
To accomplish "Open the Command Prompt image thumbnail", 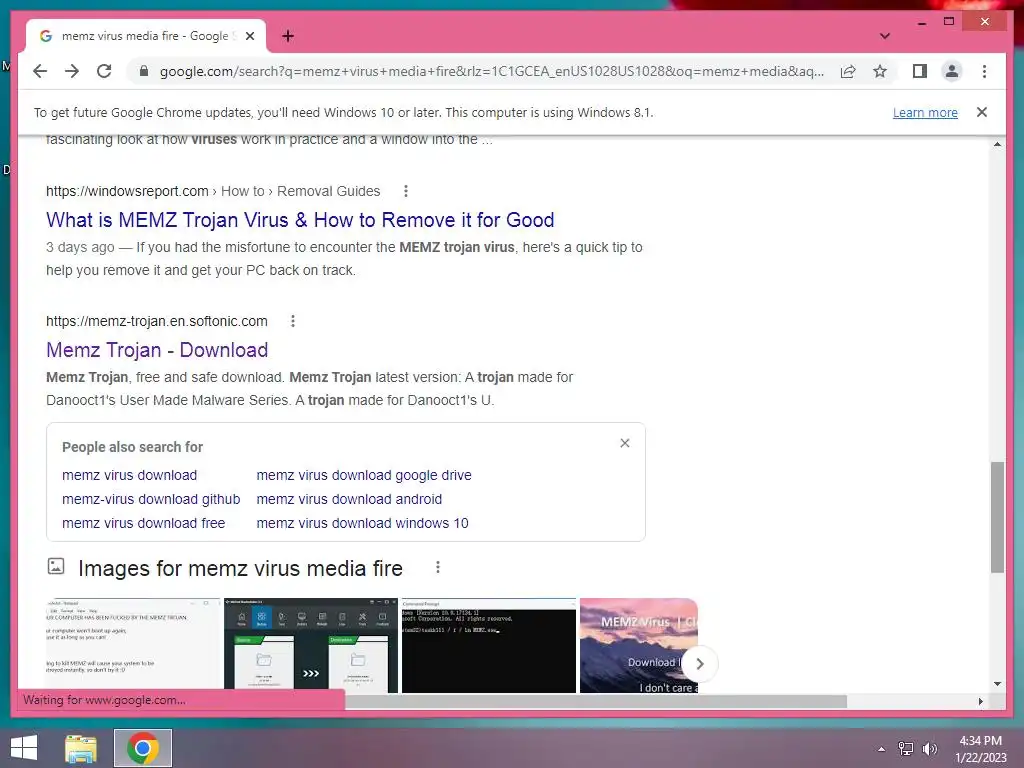I will (488, 645).
